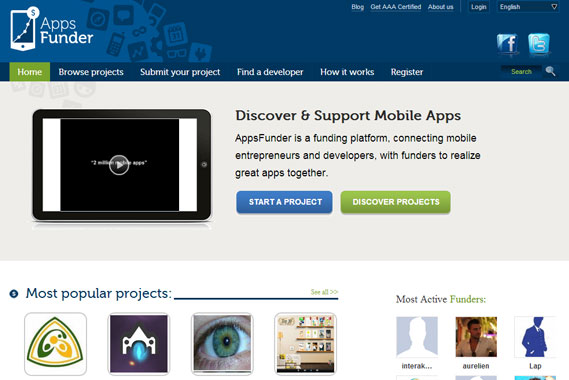Click the search magnifier icon
569x380 pixels.
[550, 71]
